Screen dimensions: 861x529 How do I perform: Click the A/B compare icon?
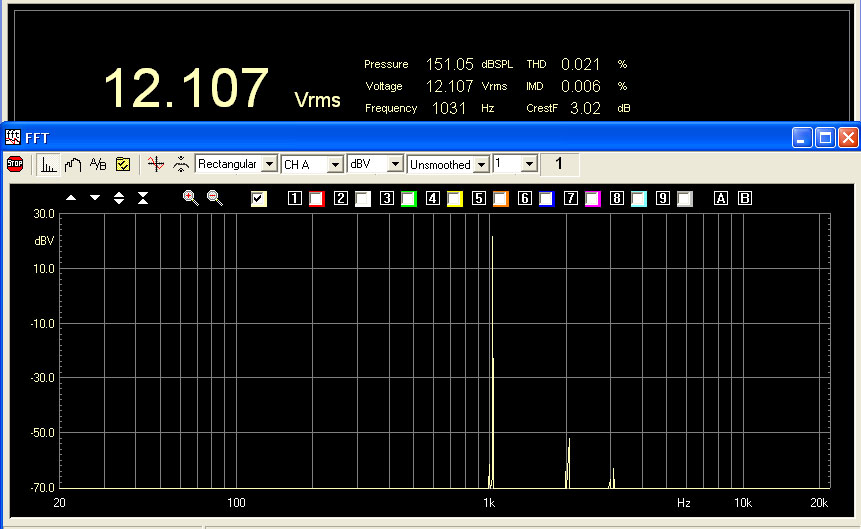tap(98, 164)
